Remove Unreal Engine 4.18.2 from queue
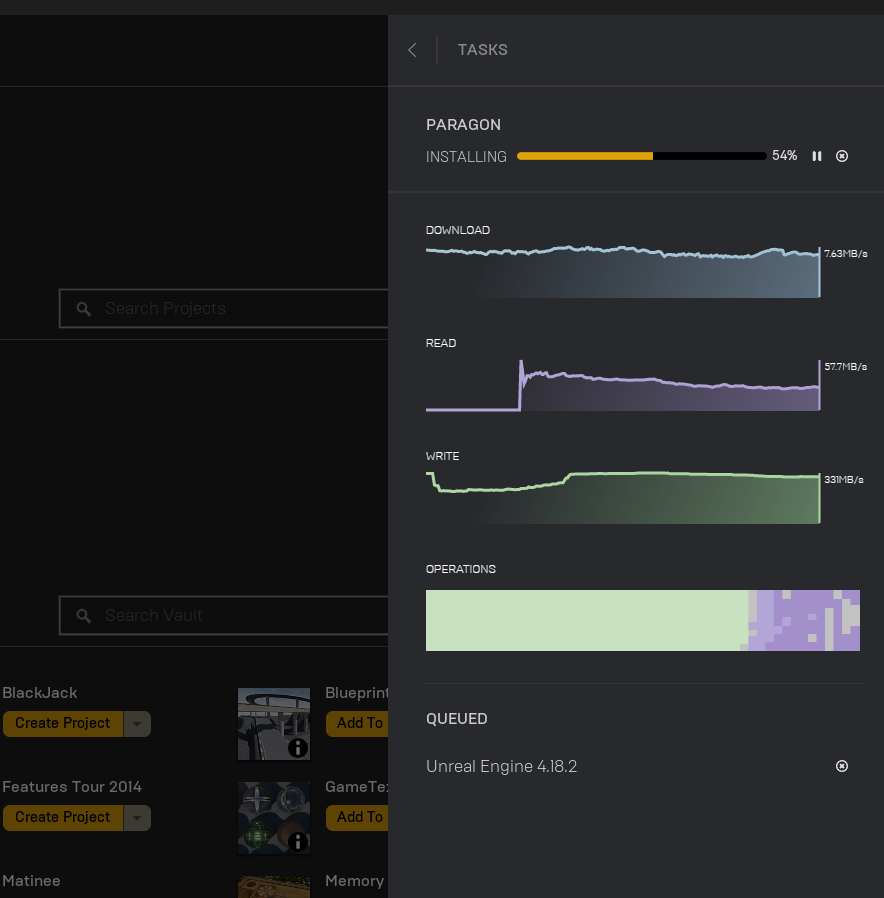 tap(842, 766)
